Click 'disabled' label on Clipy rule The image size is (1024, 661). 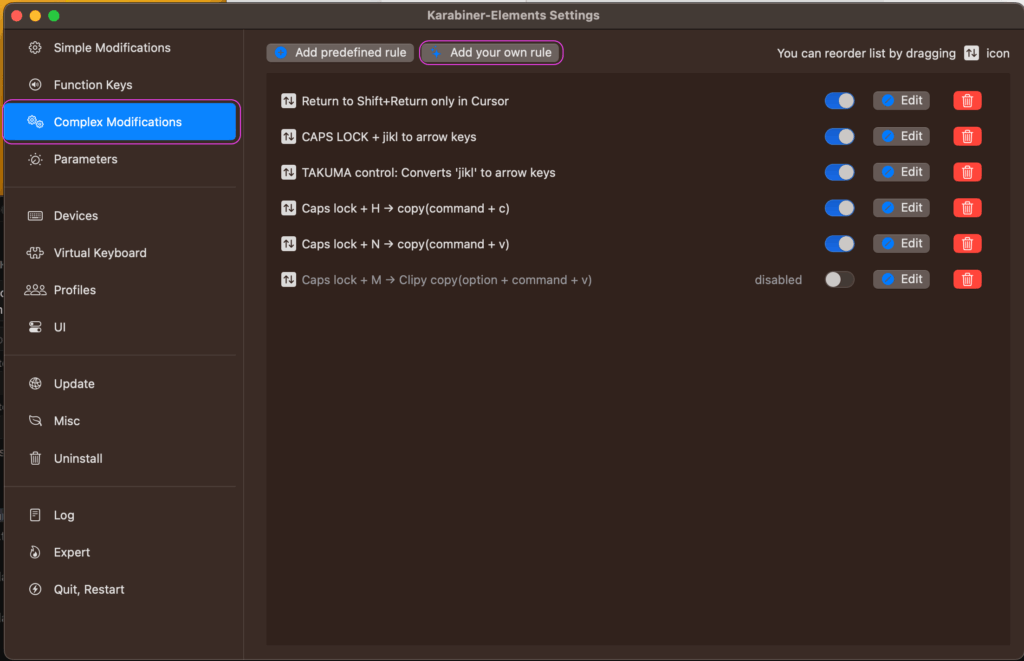pos(778,280)
